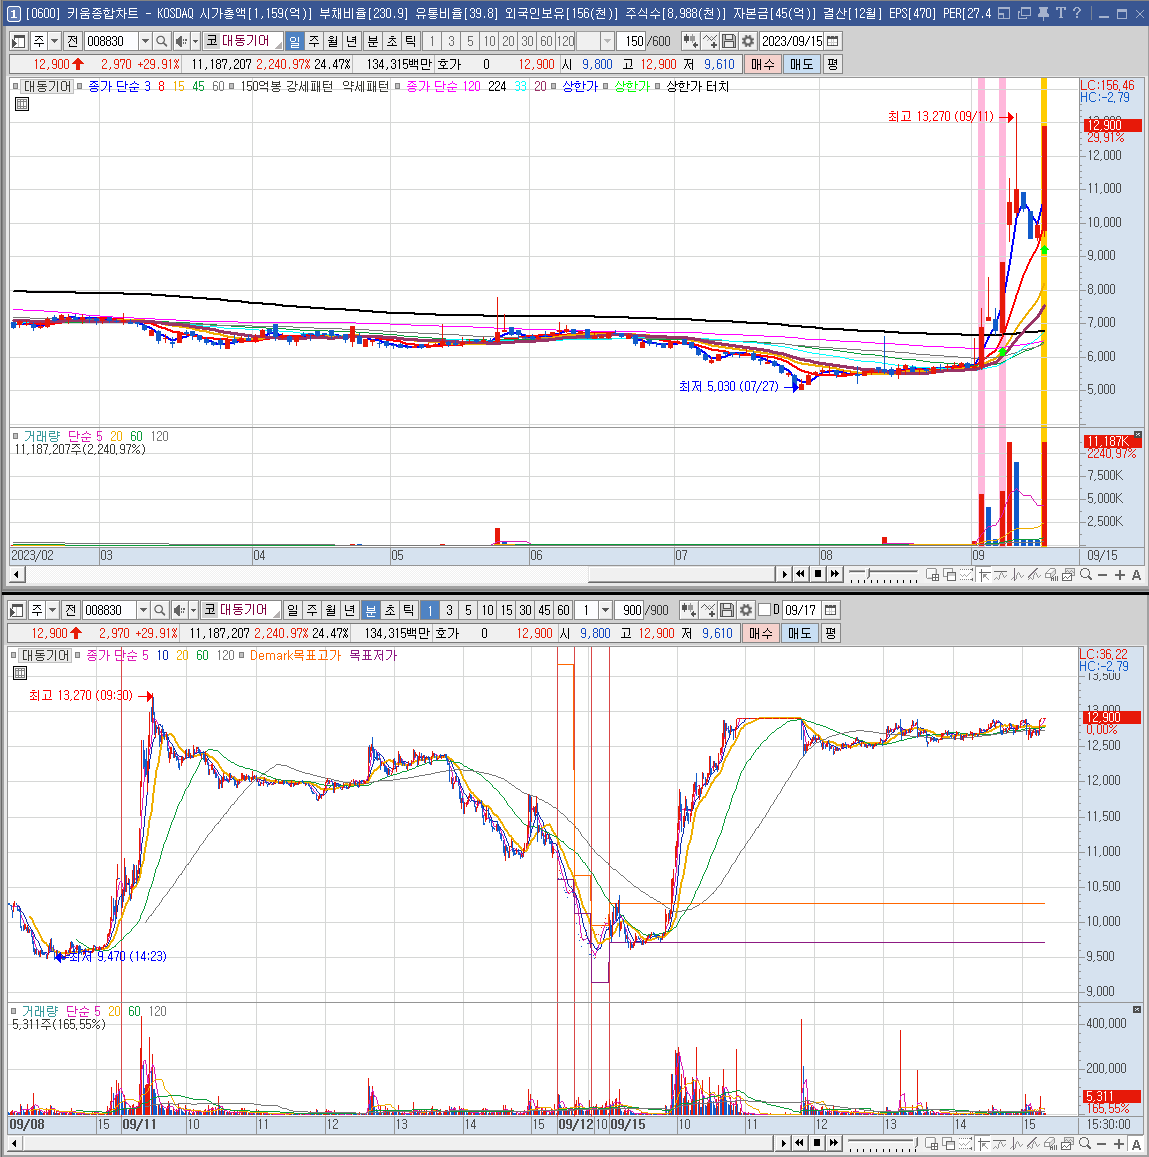Open the bottom chart's settings gear

click(x=745, y=610)
